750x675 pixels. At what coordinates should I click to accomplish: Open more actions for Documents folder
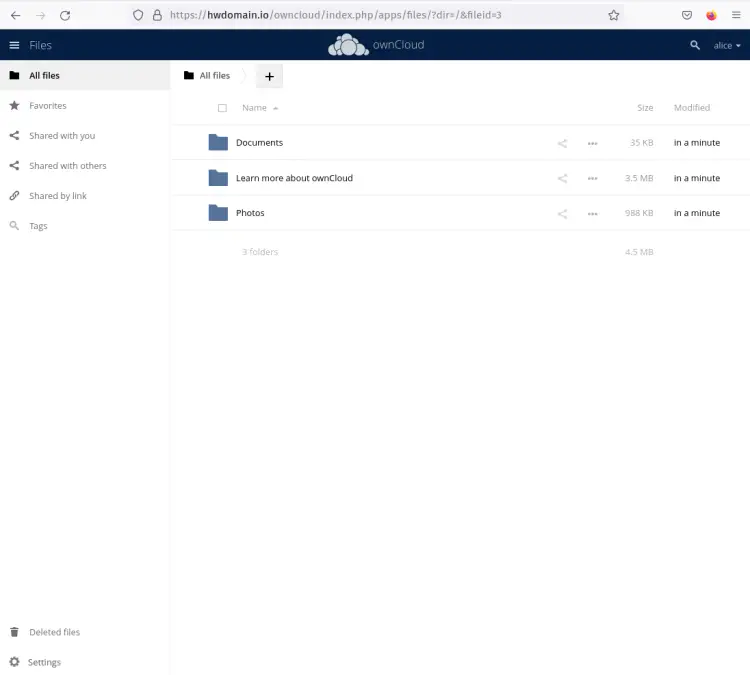(x=592, y=143)
